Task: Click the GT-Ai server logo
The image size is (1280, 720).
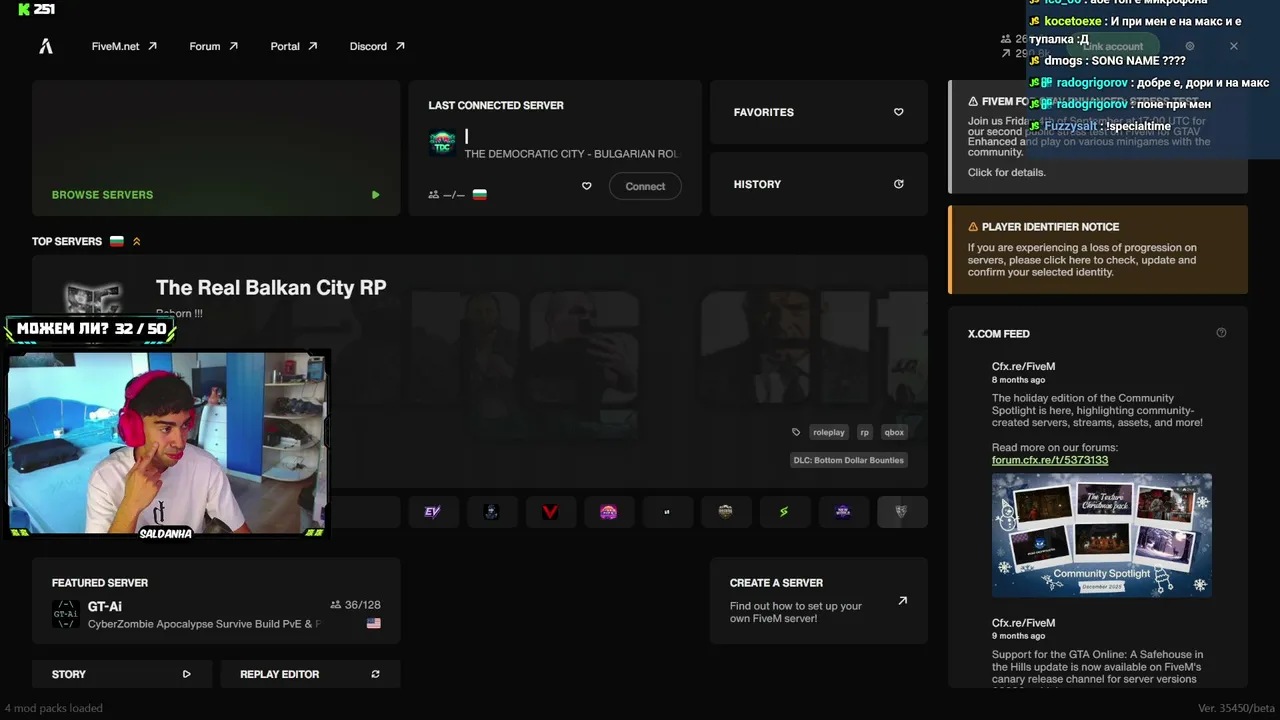Action: click(x=66, y=614)
